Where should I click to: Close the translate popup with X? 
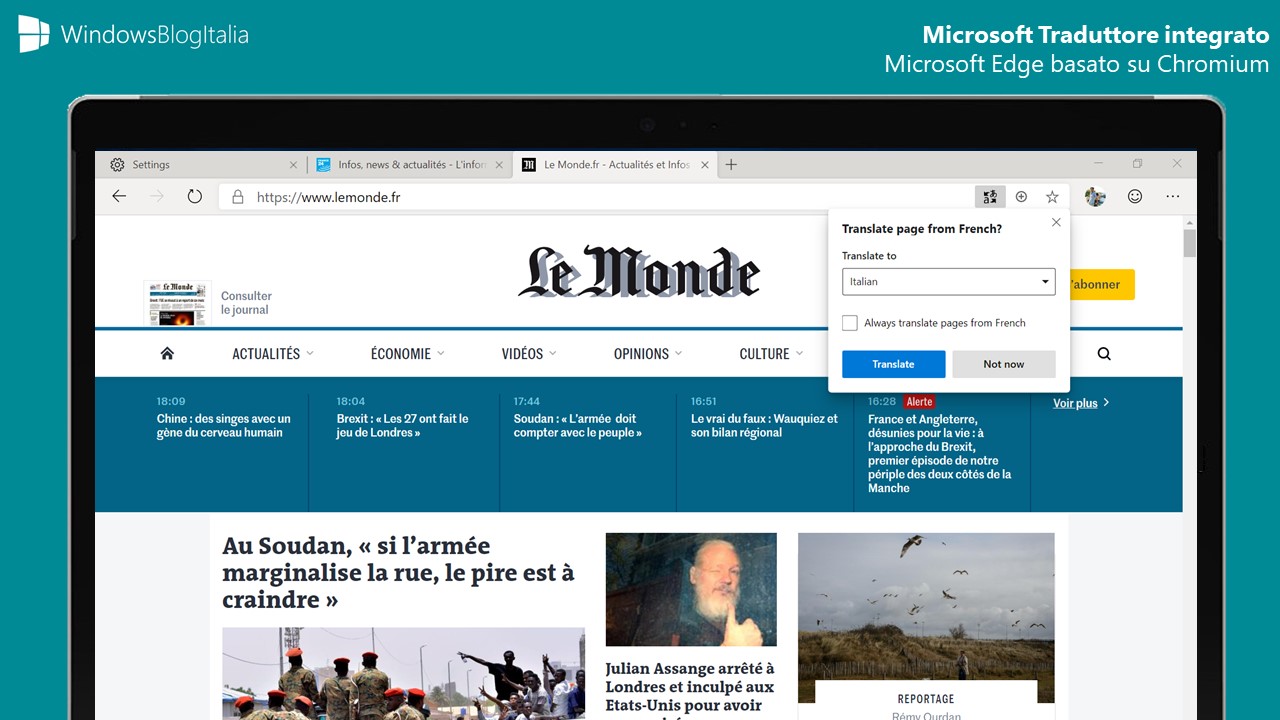tap(1056, 223)
